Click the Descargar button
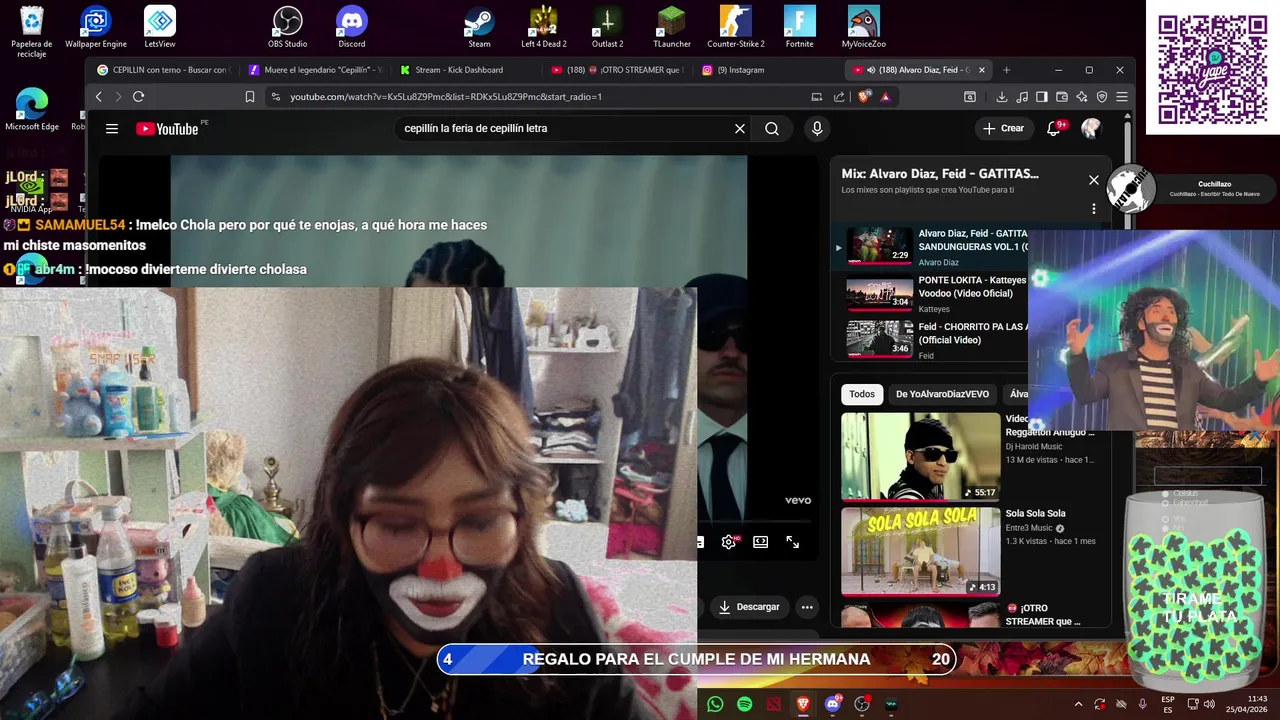The image size is (1280, 720). tap(750, 607)
